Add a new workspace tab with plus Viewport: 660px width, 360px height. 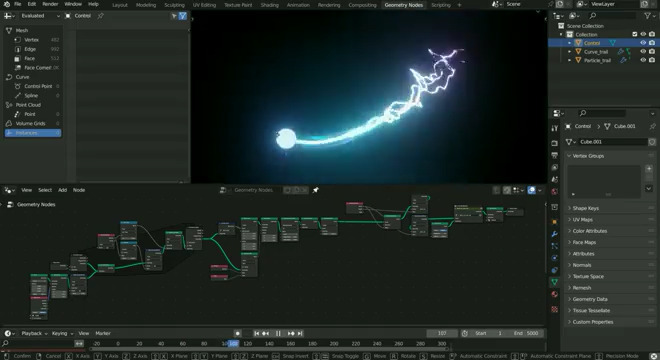[x=459, y=5]
